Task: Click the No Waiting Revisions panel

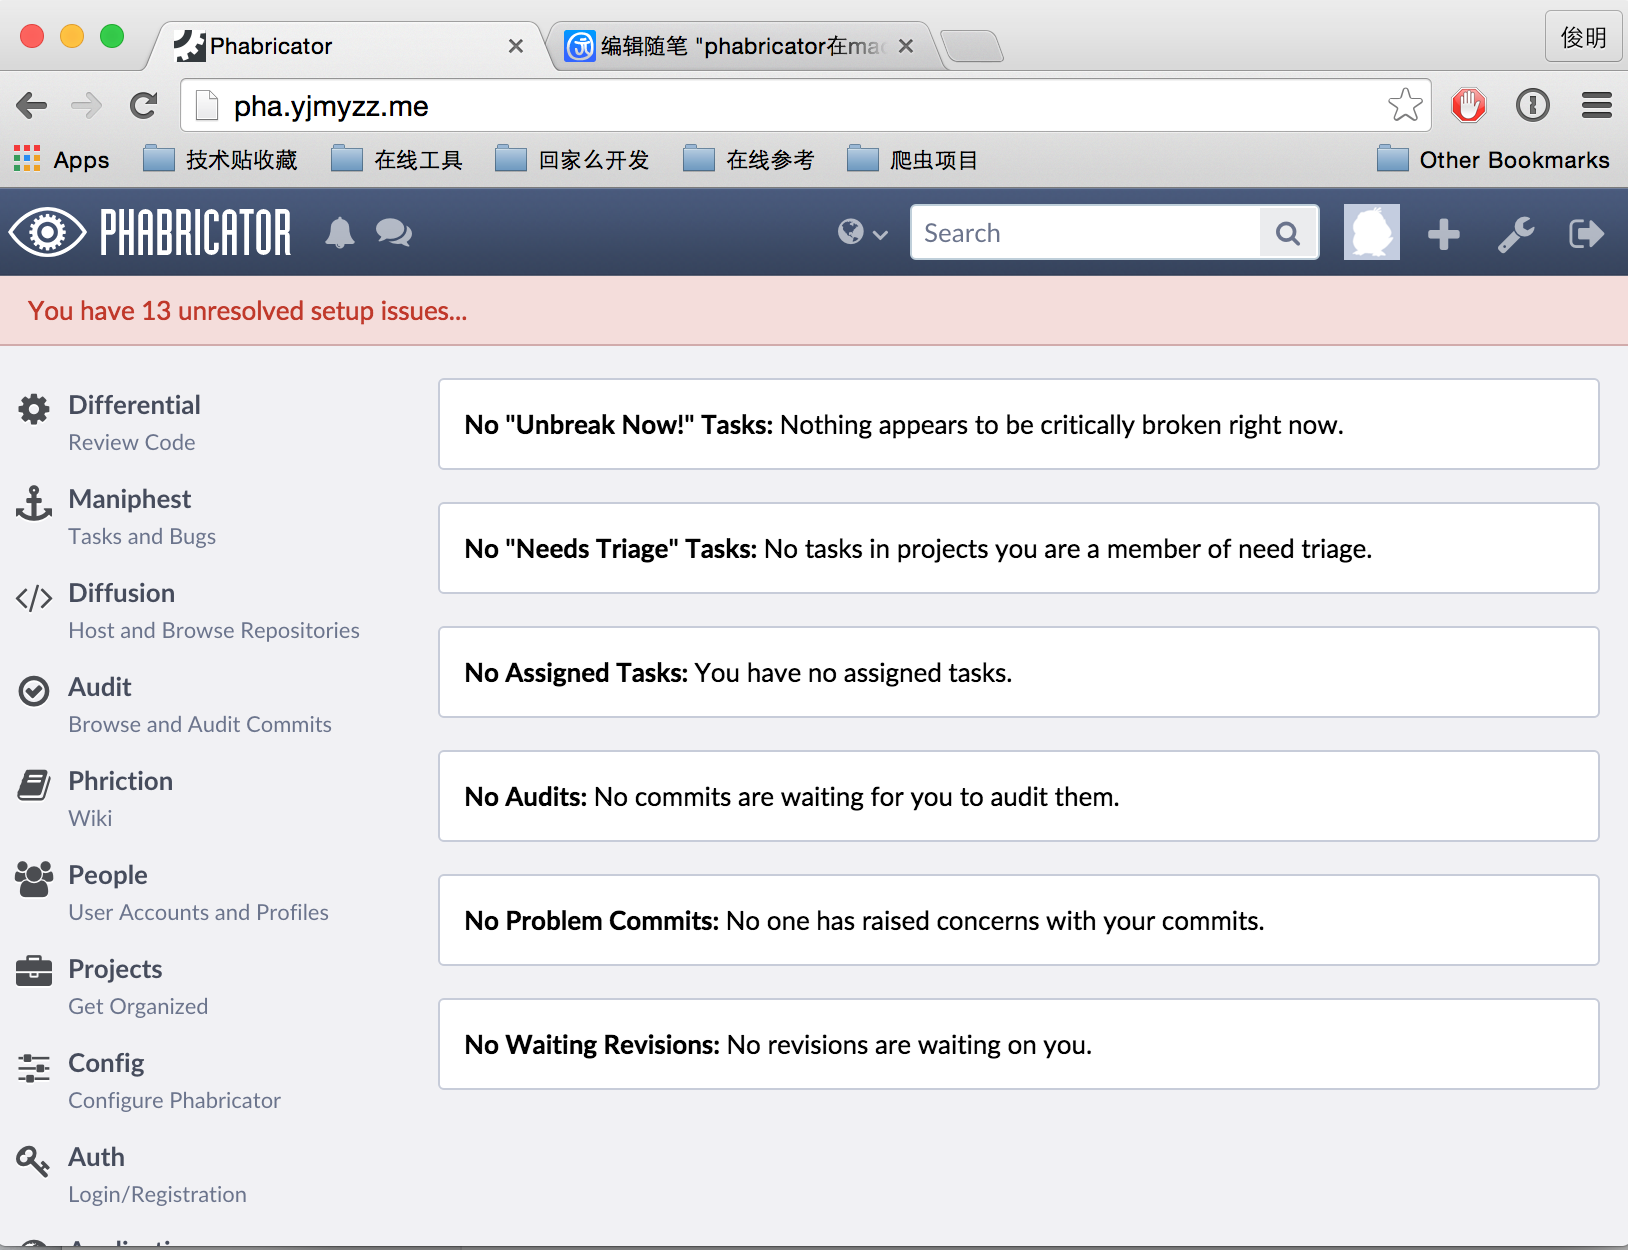Action: [1019, 1044]
